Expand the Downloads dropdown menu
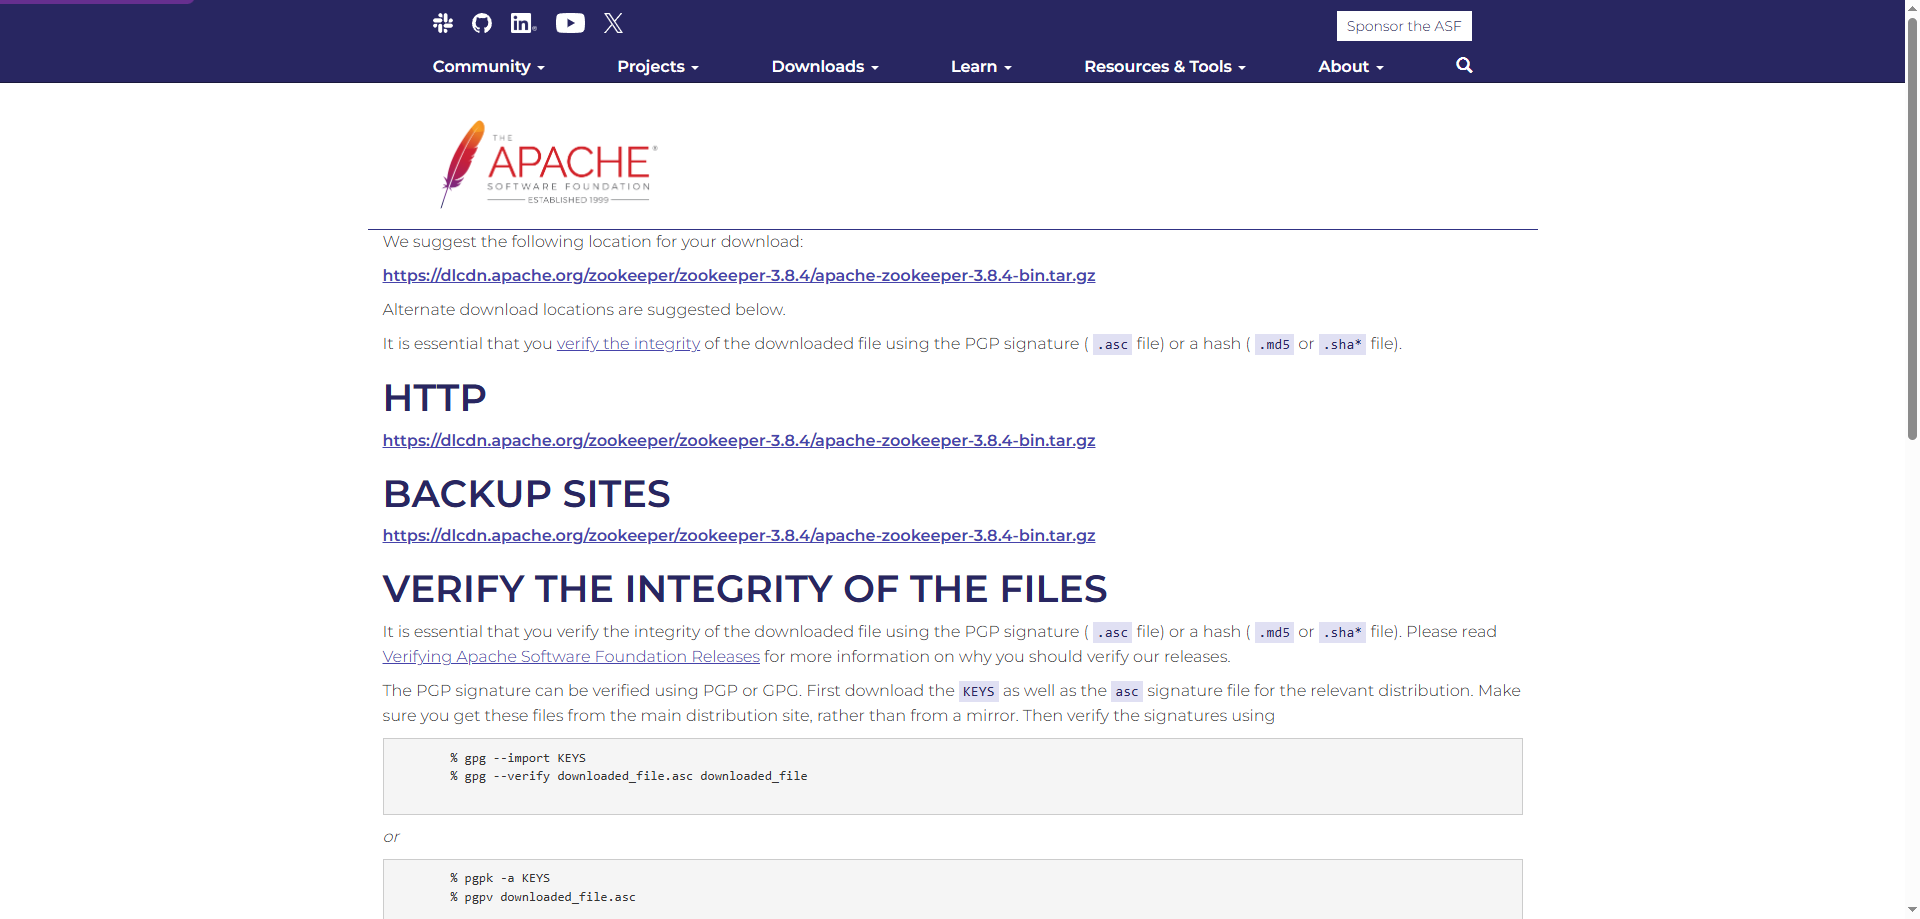 coord(825,66)
